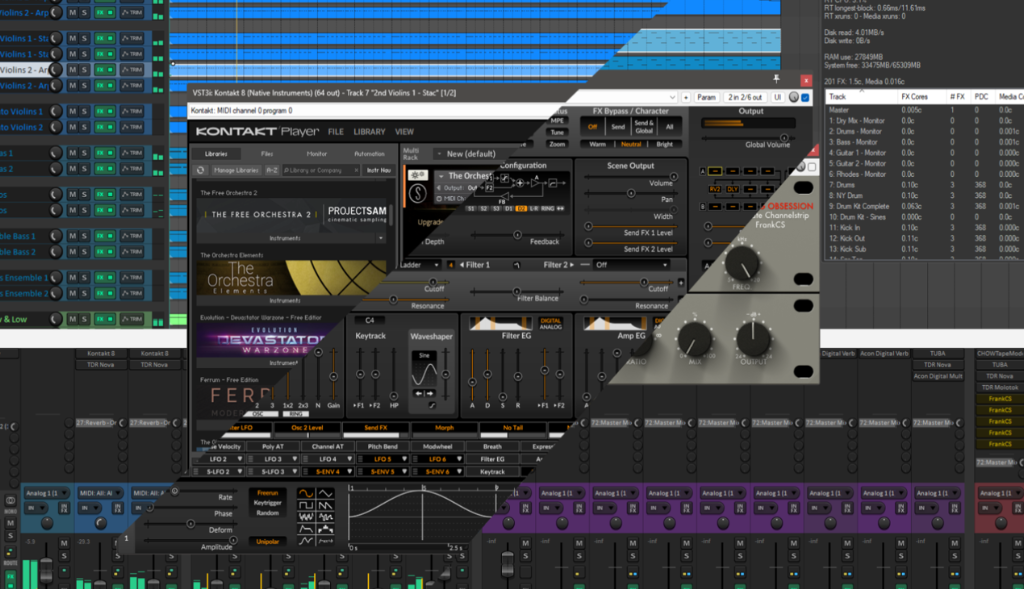
Task: Click the Obsession OUTPUT knob
Action: tap(753, 338)
